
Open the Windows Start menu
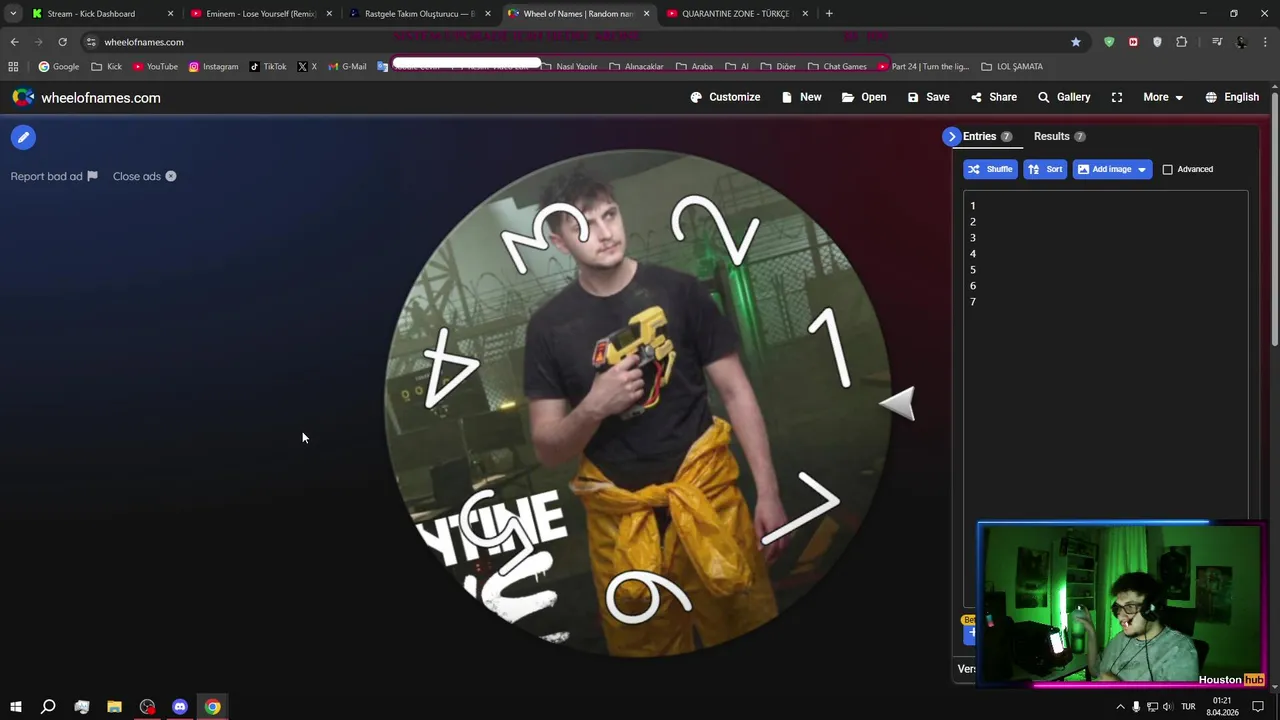pos(15,707)
